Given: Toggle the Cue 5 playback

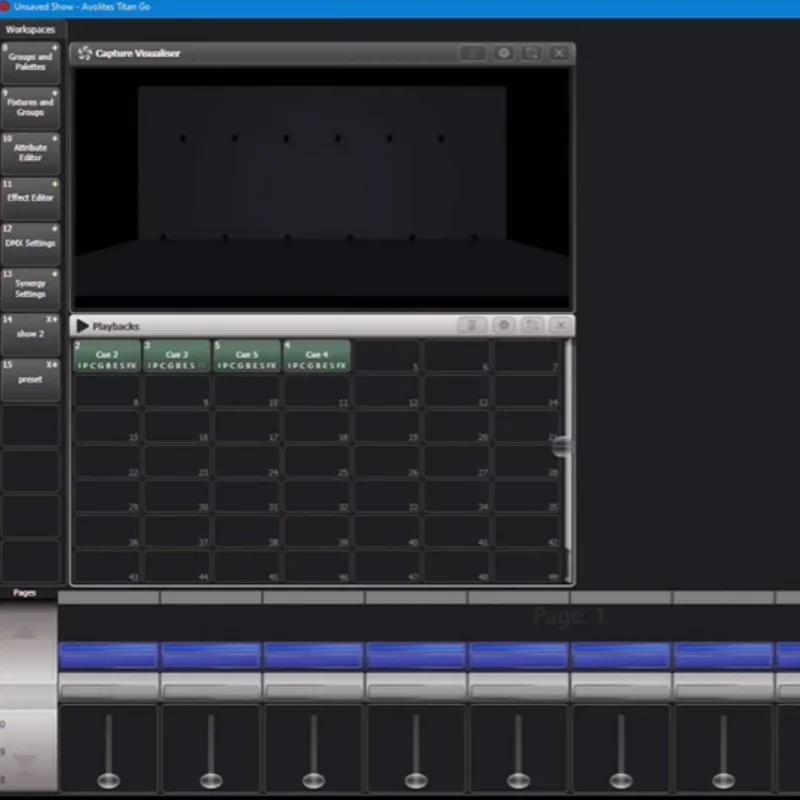Looking at the screenshot, I should pyautogui.click(x=247, y=357).
